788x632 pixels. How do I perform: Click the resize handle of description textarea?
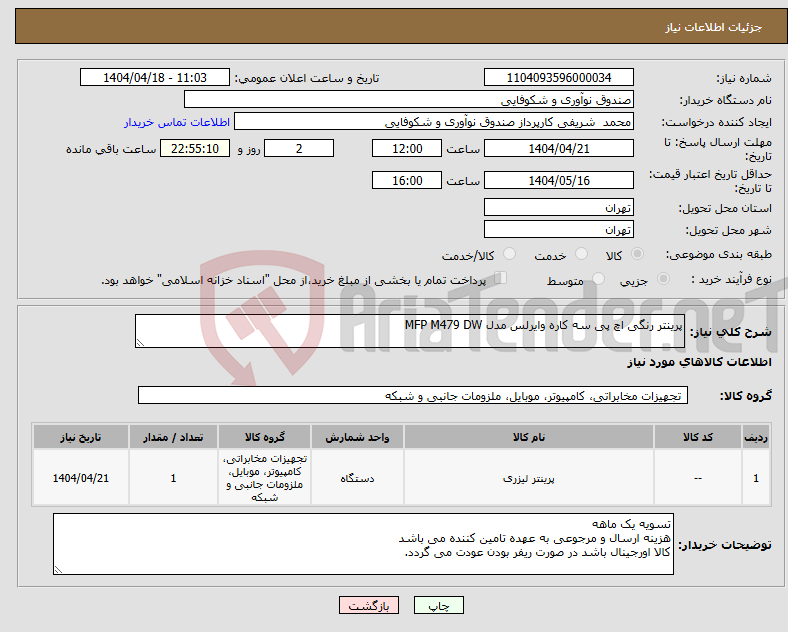click(140, 343)
